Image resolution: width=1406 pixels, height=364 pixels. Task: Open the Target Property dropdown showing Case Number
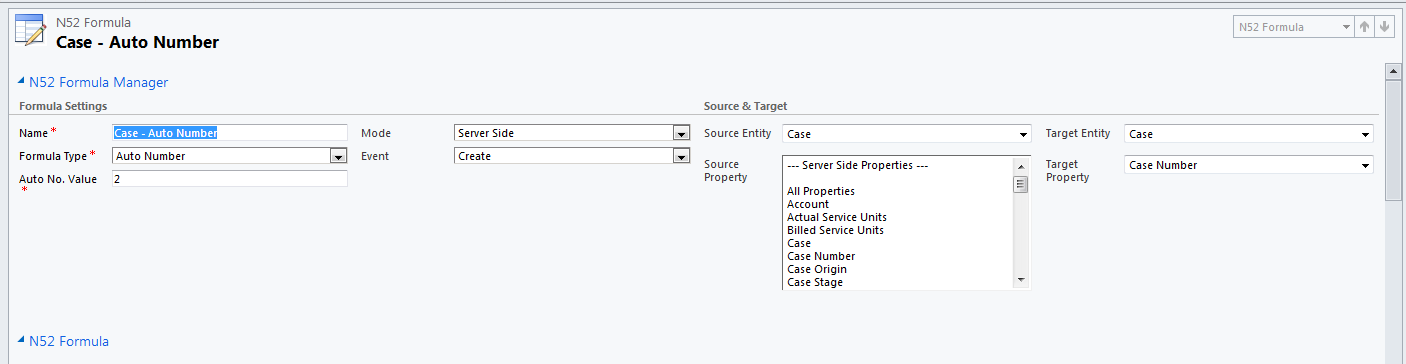(x=1249, y=165)
